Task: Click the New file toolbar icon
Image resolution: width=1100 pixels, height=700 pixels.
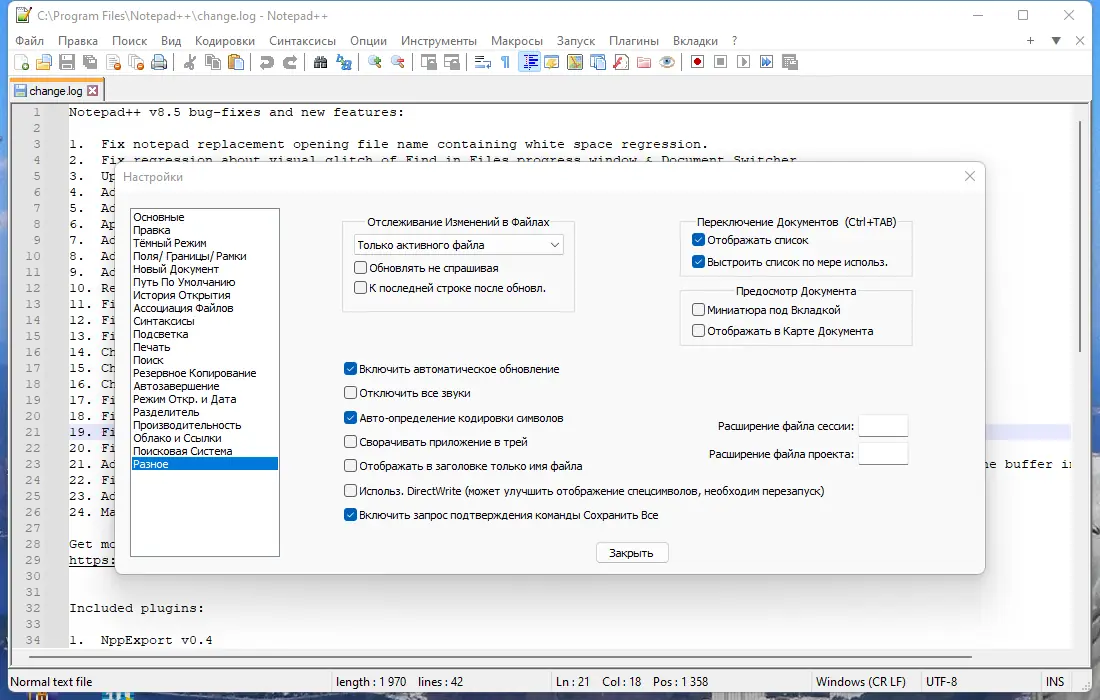Action: pos(22,62)
